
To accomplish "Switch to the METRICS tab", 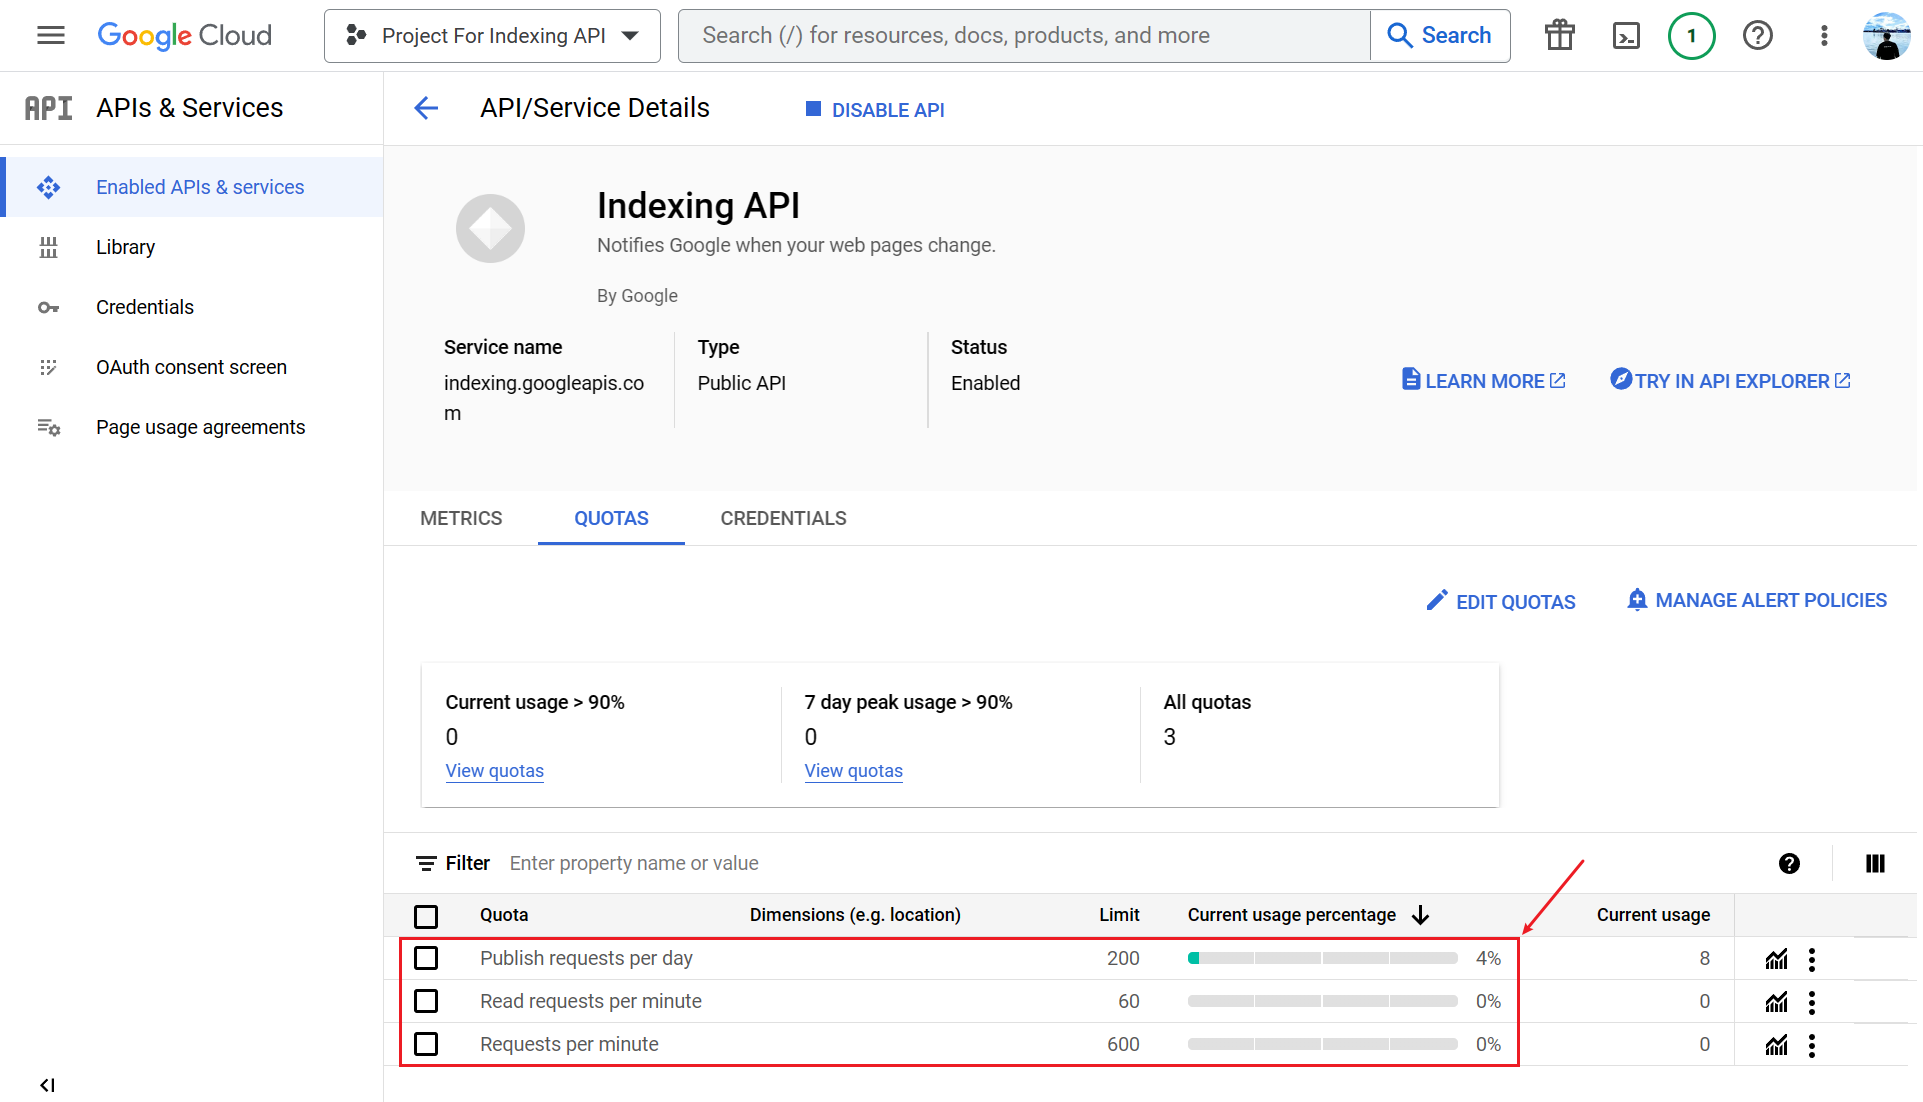I will [x=461, y=518].
